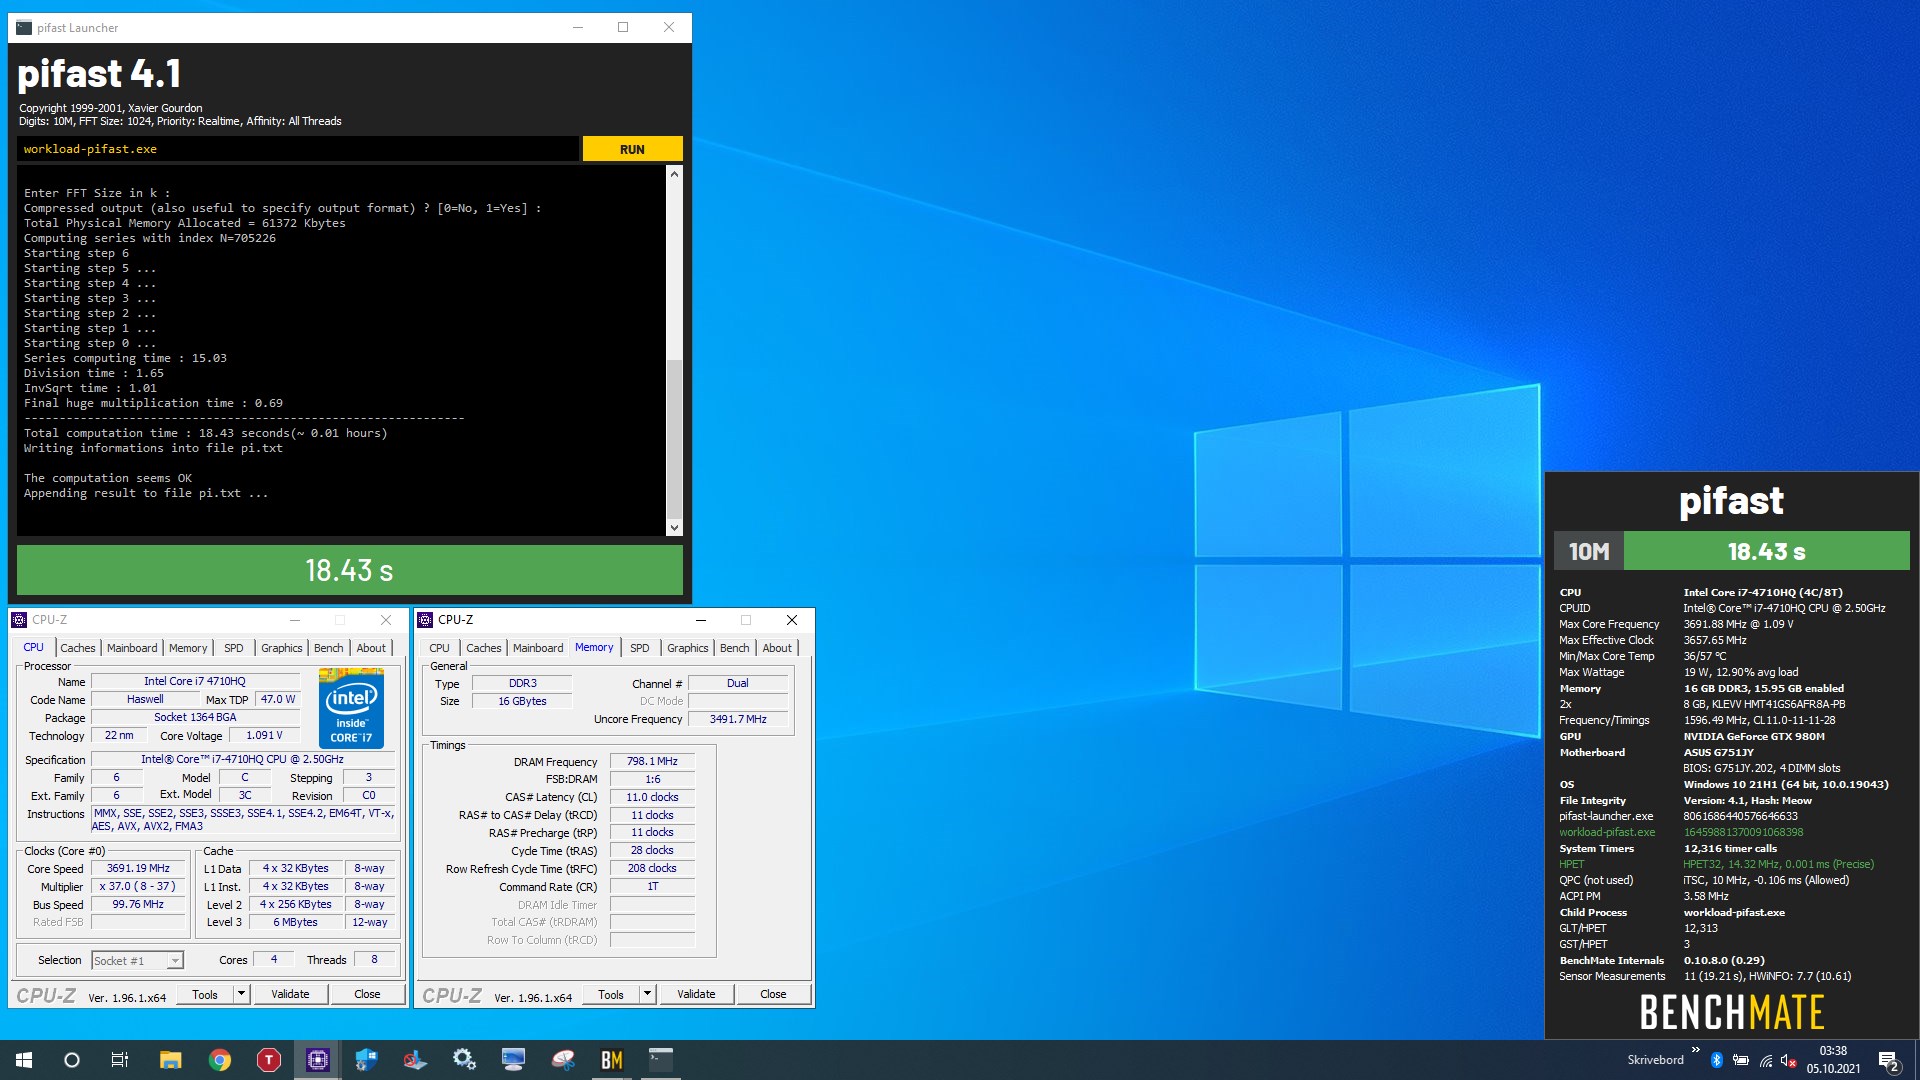Open CPU tab in right CPU-Z
The height and width of the screenshot is (1080, 1920).
click(x=439, y=648)
